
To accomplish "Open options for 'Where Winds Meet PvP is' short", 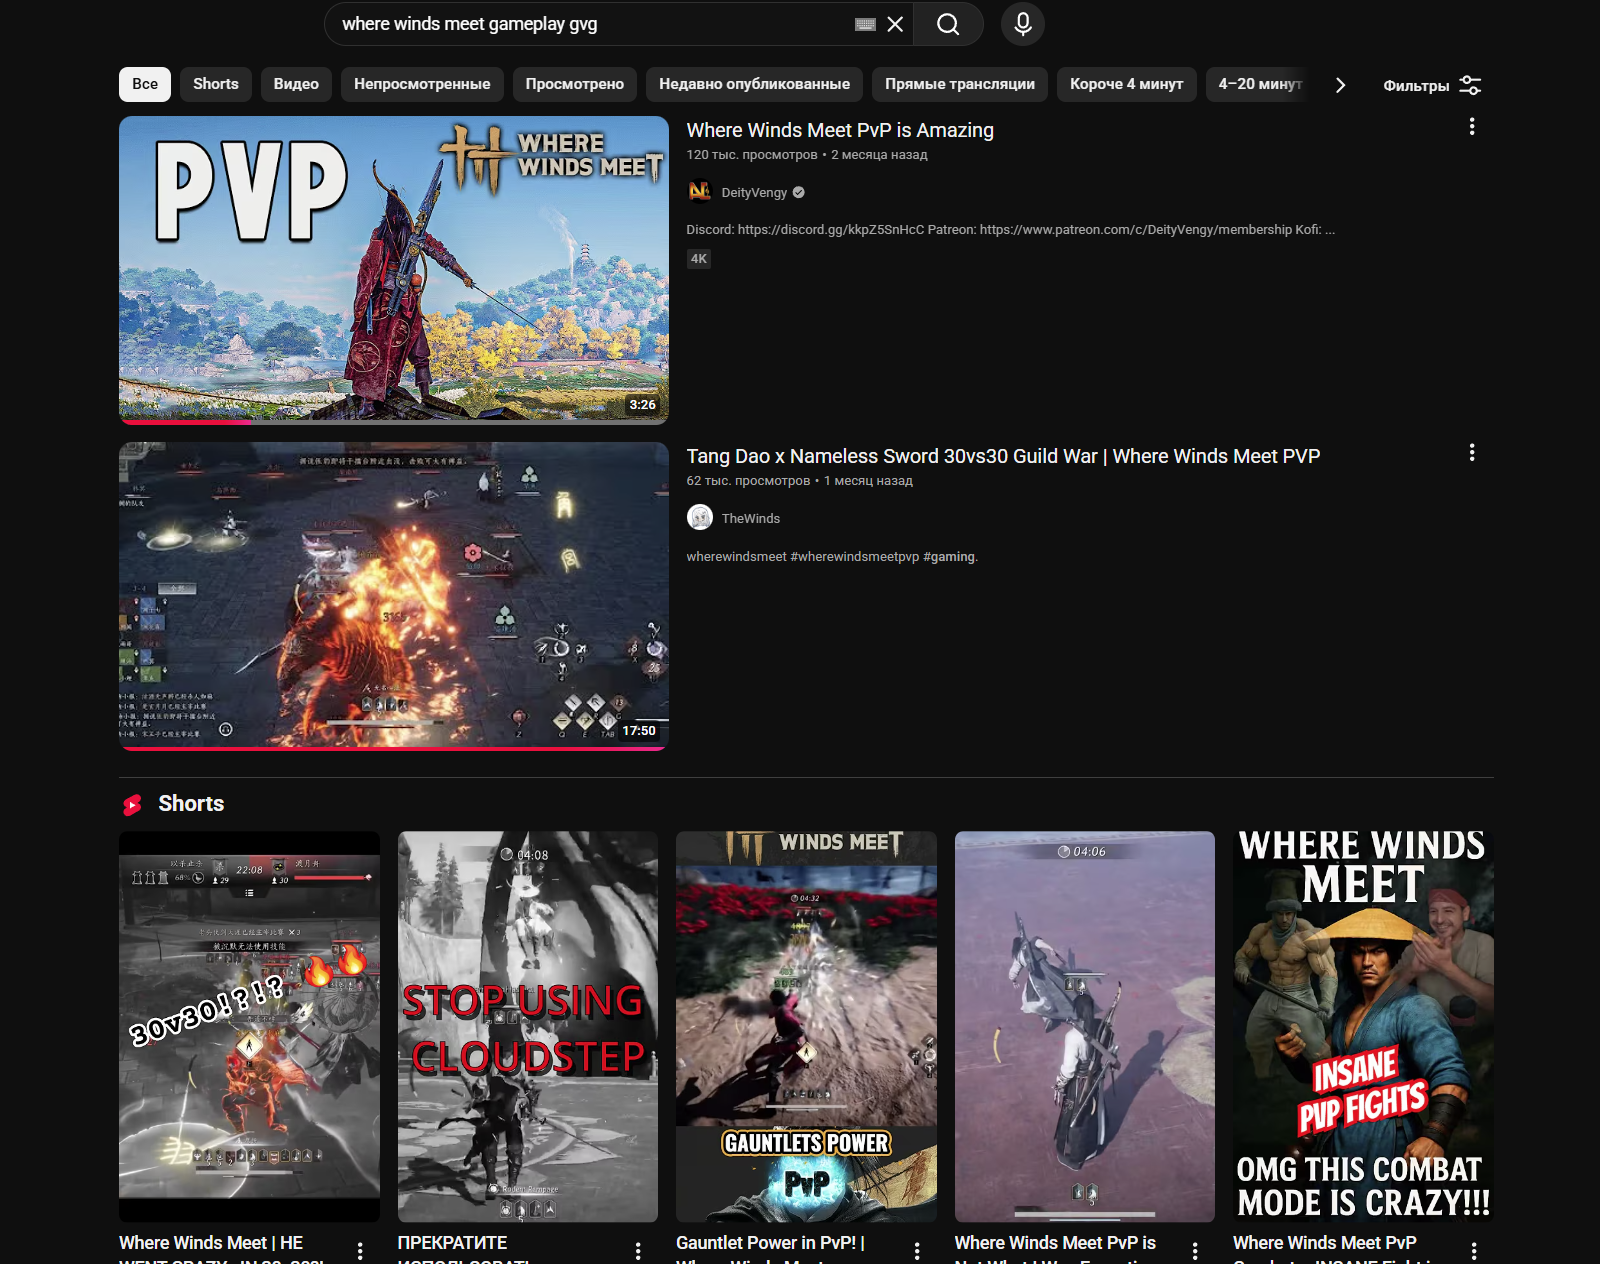I will tap(1195, 1251).
